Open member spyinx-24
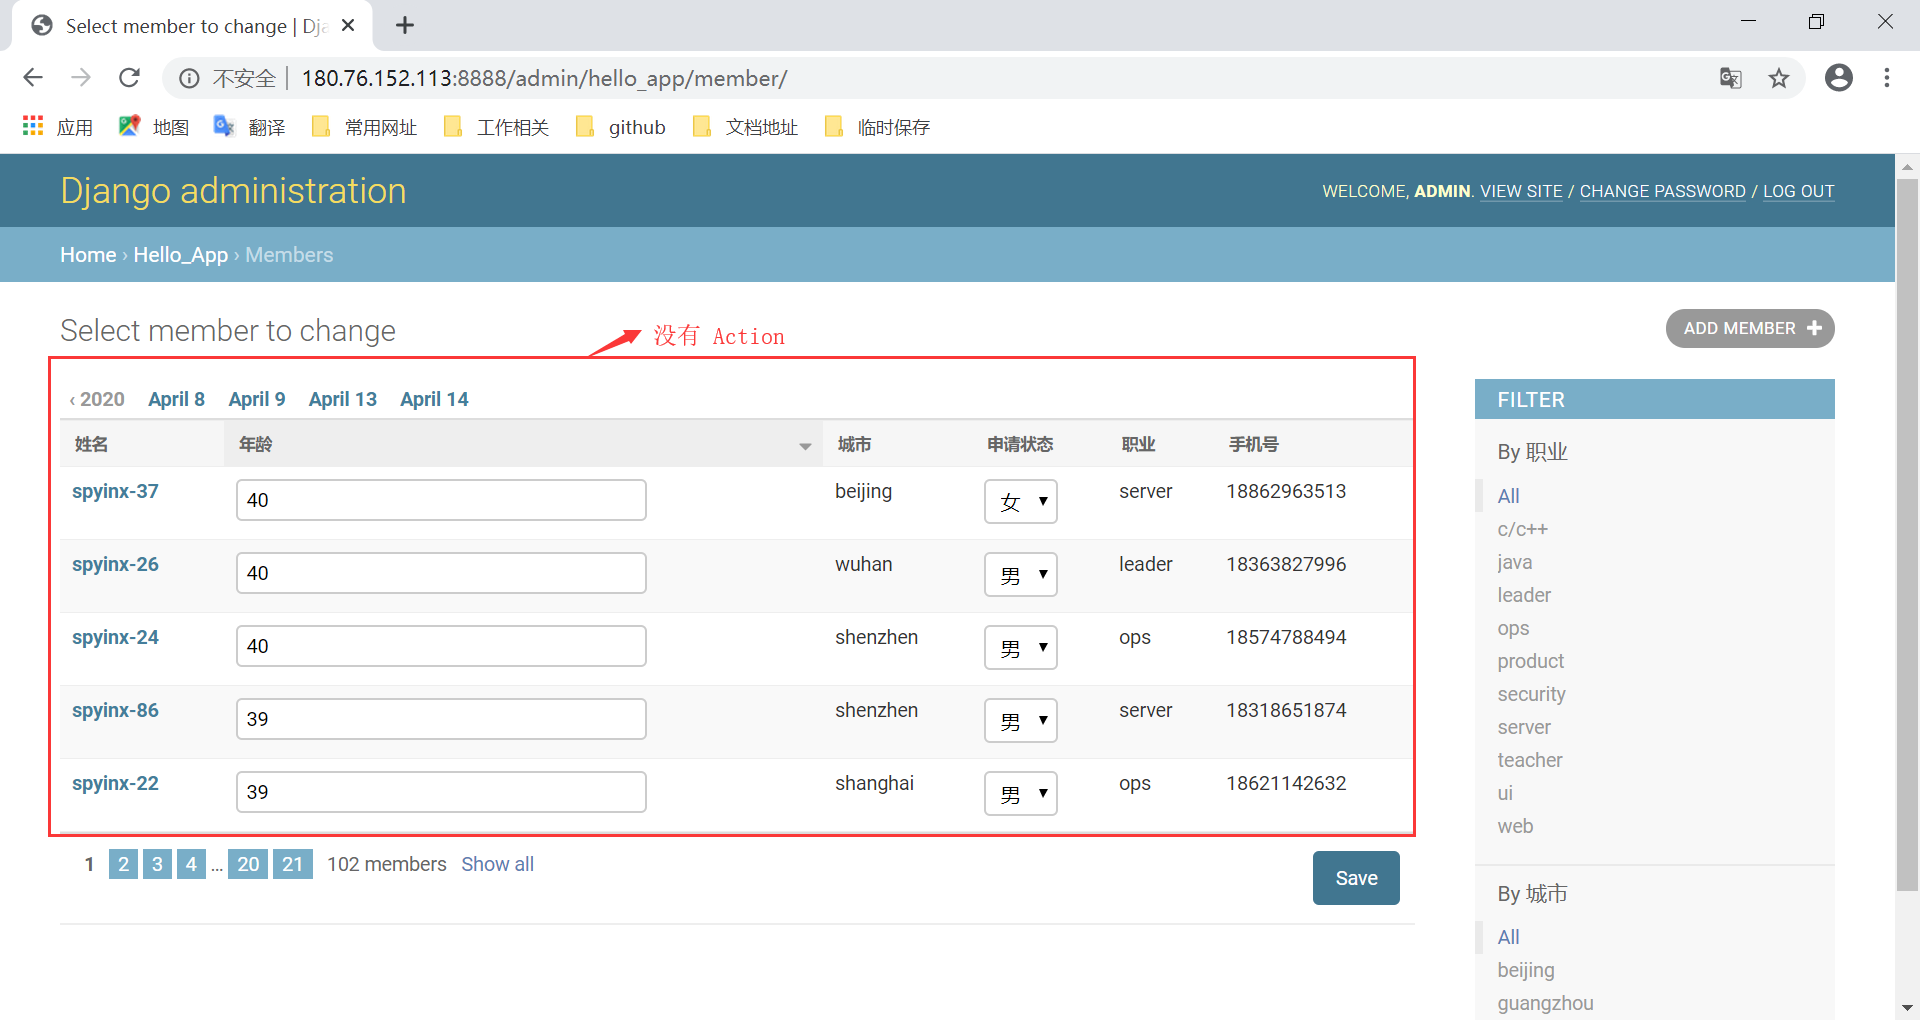Image resolution: width=1920 pixels, height=1020 pixels. tap(115, 637)
